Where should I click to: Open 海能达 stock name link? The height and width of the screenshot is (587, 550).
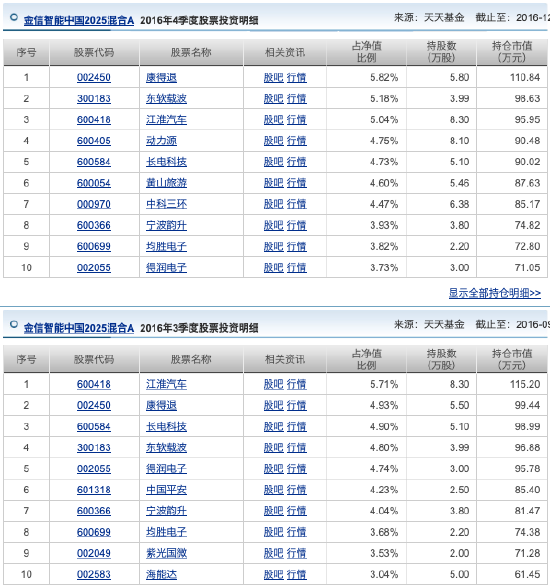[161, 575]
